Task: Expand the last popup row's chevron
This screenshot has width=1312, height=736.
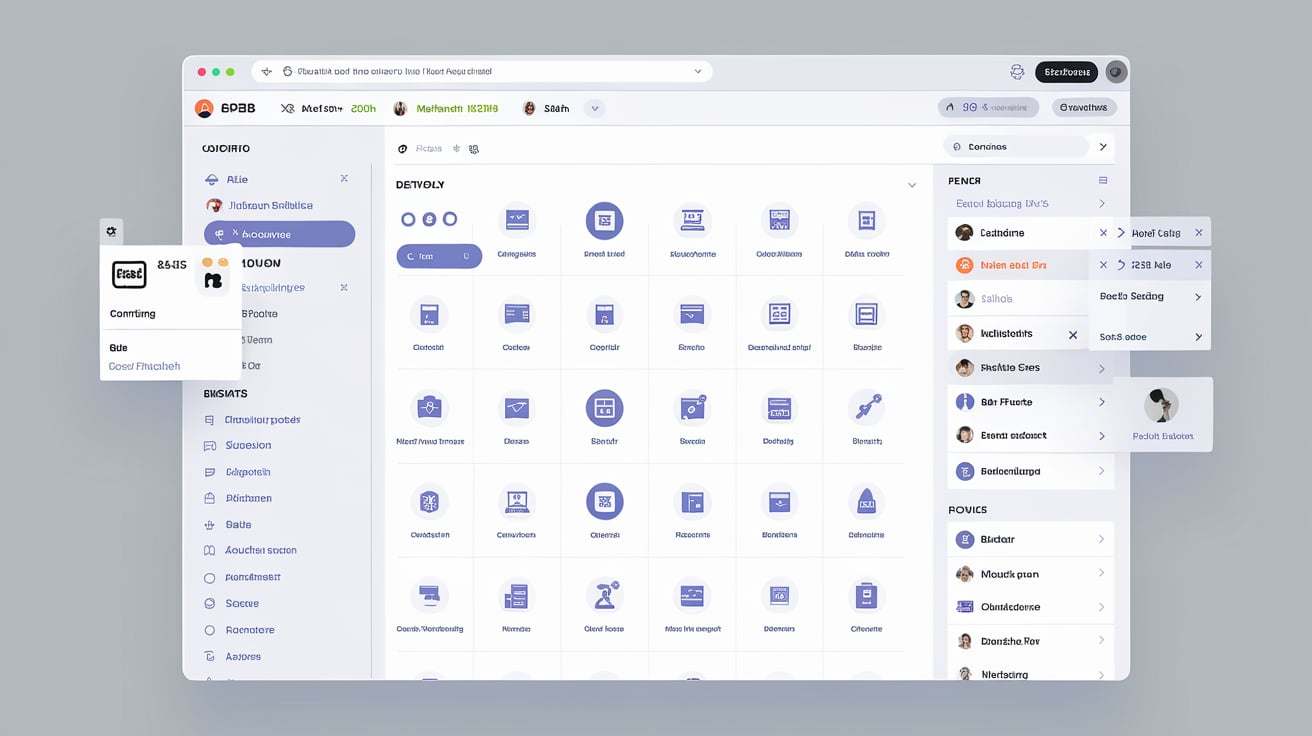Action: pos(1198,337)
